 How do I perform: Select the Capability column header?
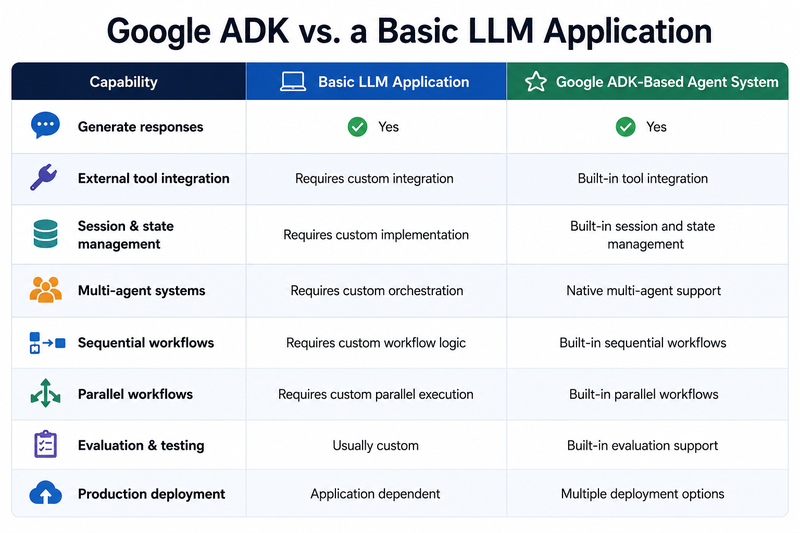(x=129, y=81)
